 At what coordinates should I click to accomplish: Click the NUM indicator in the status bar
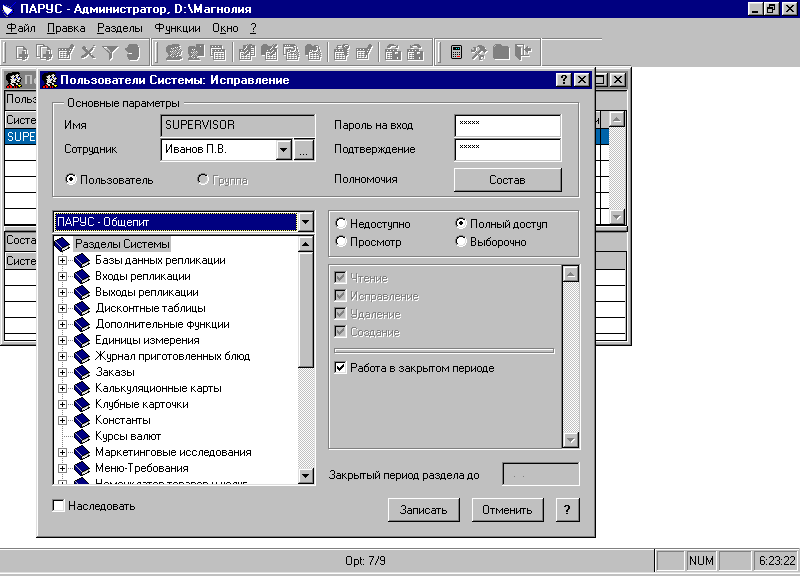tap(702, 561)
